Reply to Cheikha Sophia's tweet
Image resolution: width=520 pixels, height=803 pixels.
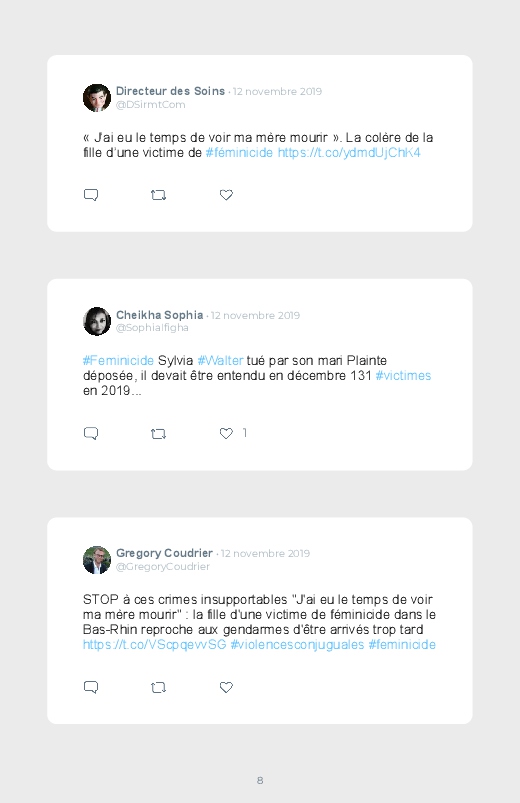[x=91, y=433]
